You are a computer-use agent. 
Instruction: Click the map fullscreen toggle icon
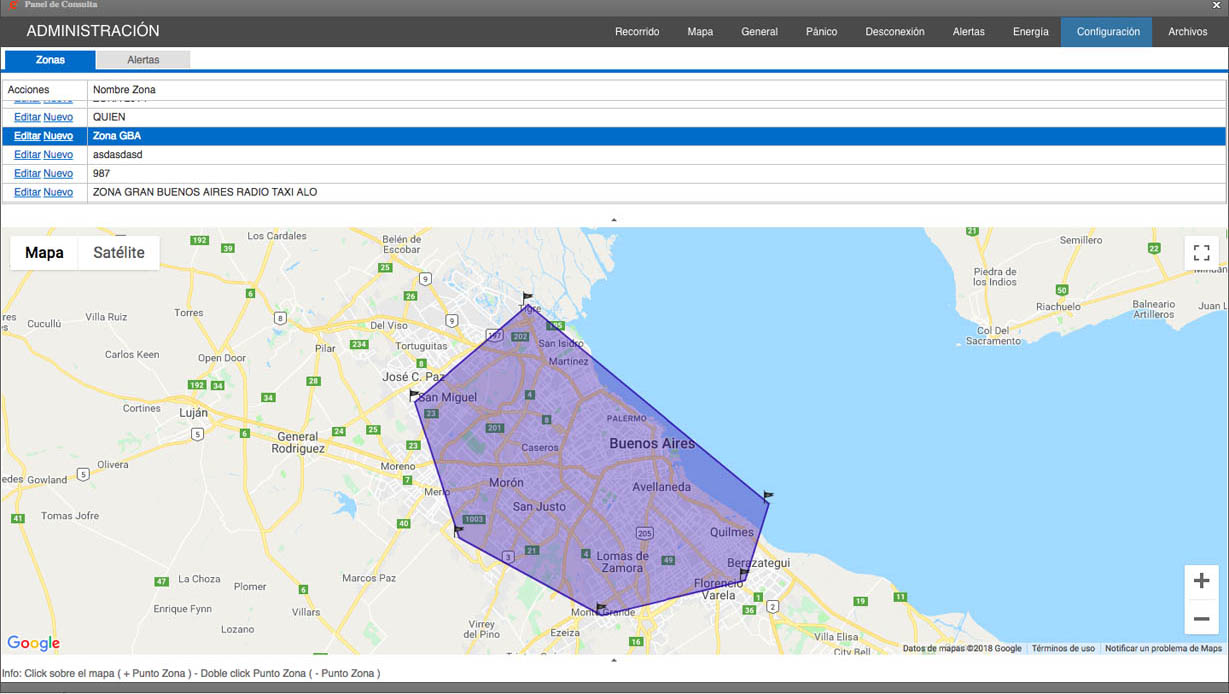pyautogui.click(x=1201, y=253)
